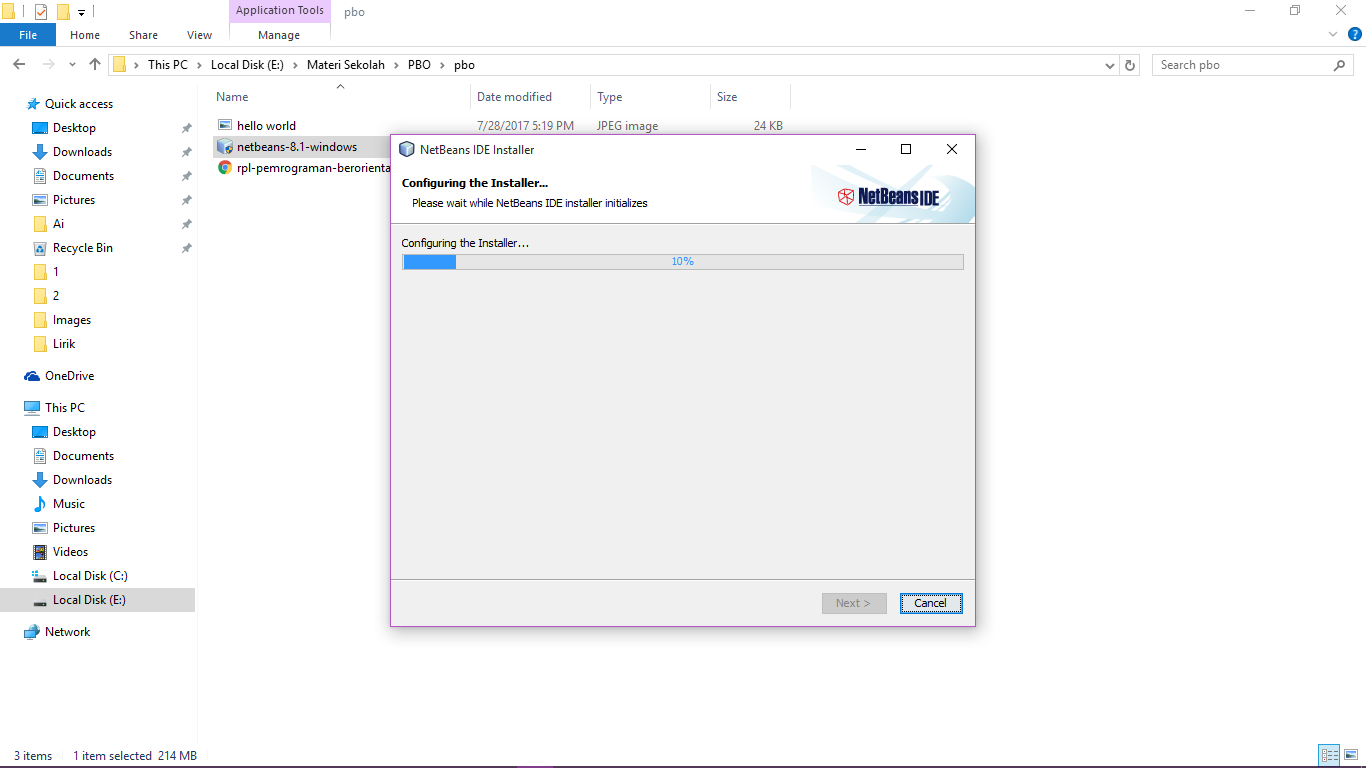
Task: Click the hello world image file icon
Action: tap(225, 126)
